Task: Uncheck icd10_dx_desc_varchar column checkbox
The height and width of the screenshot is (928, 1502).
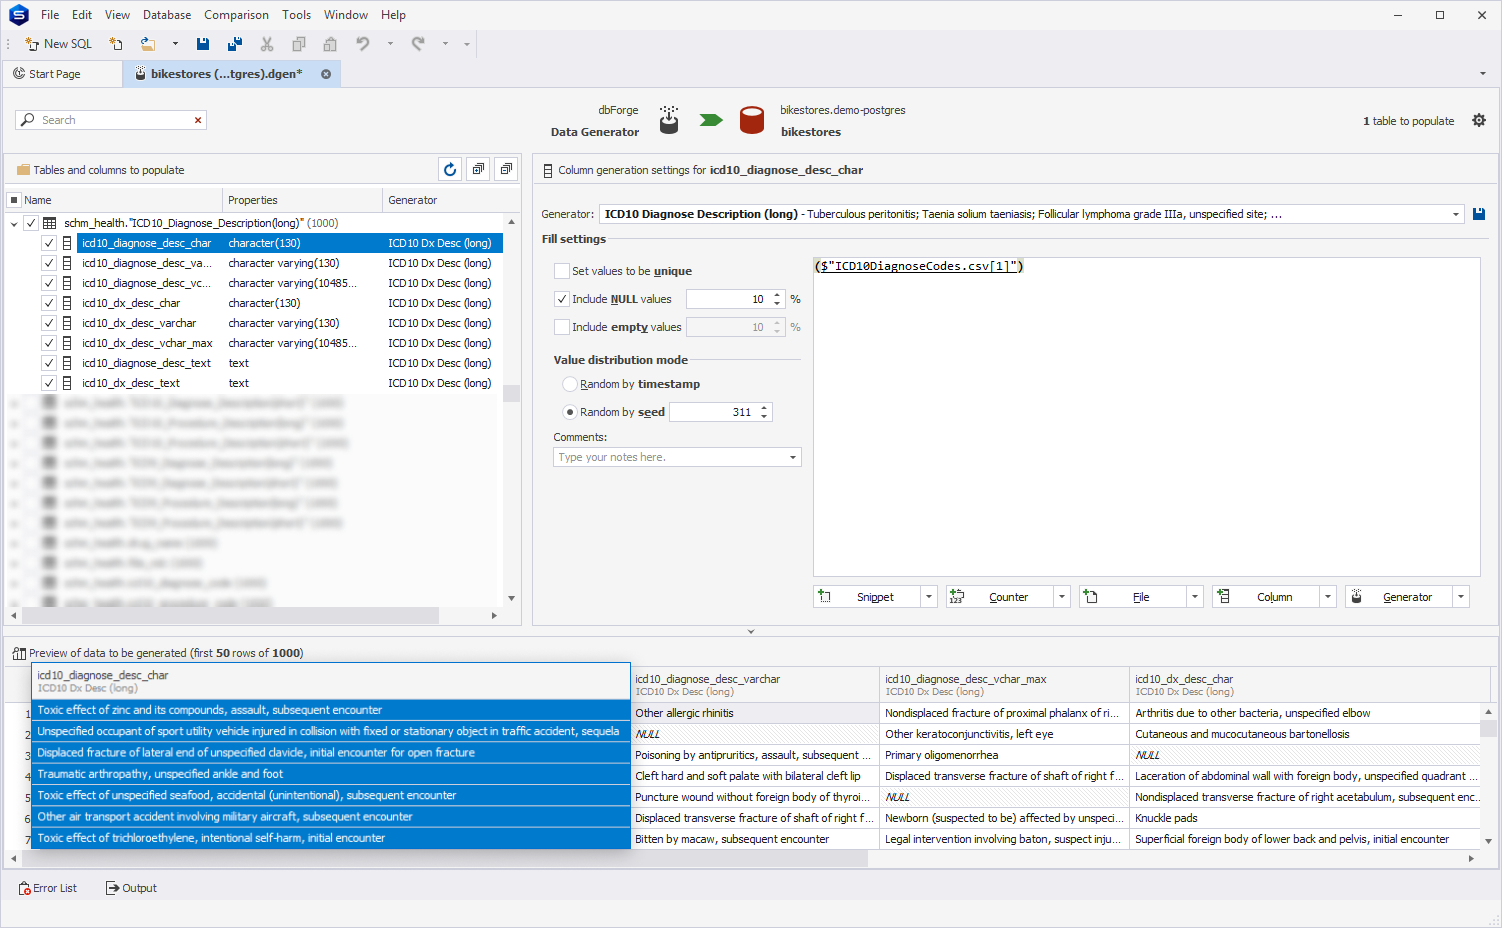Action: tap(48, 323)
